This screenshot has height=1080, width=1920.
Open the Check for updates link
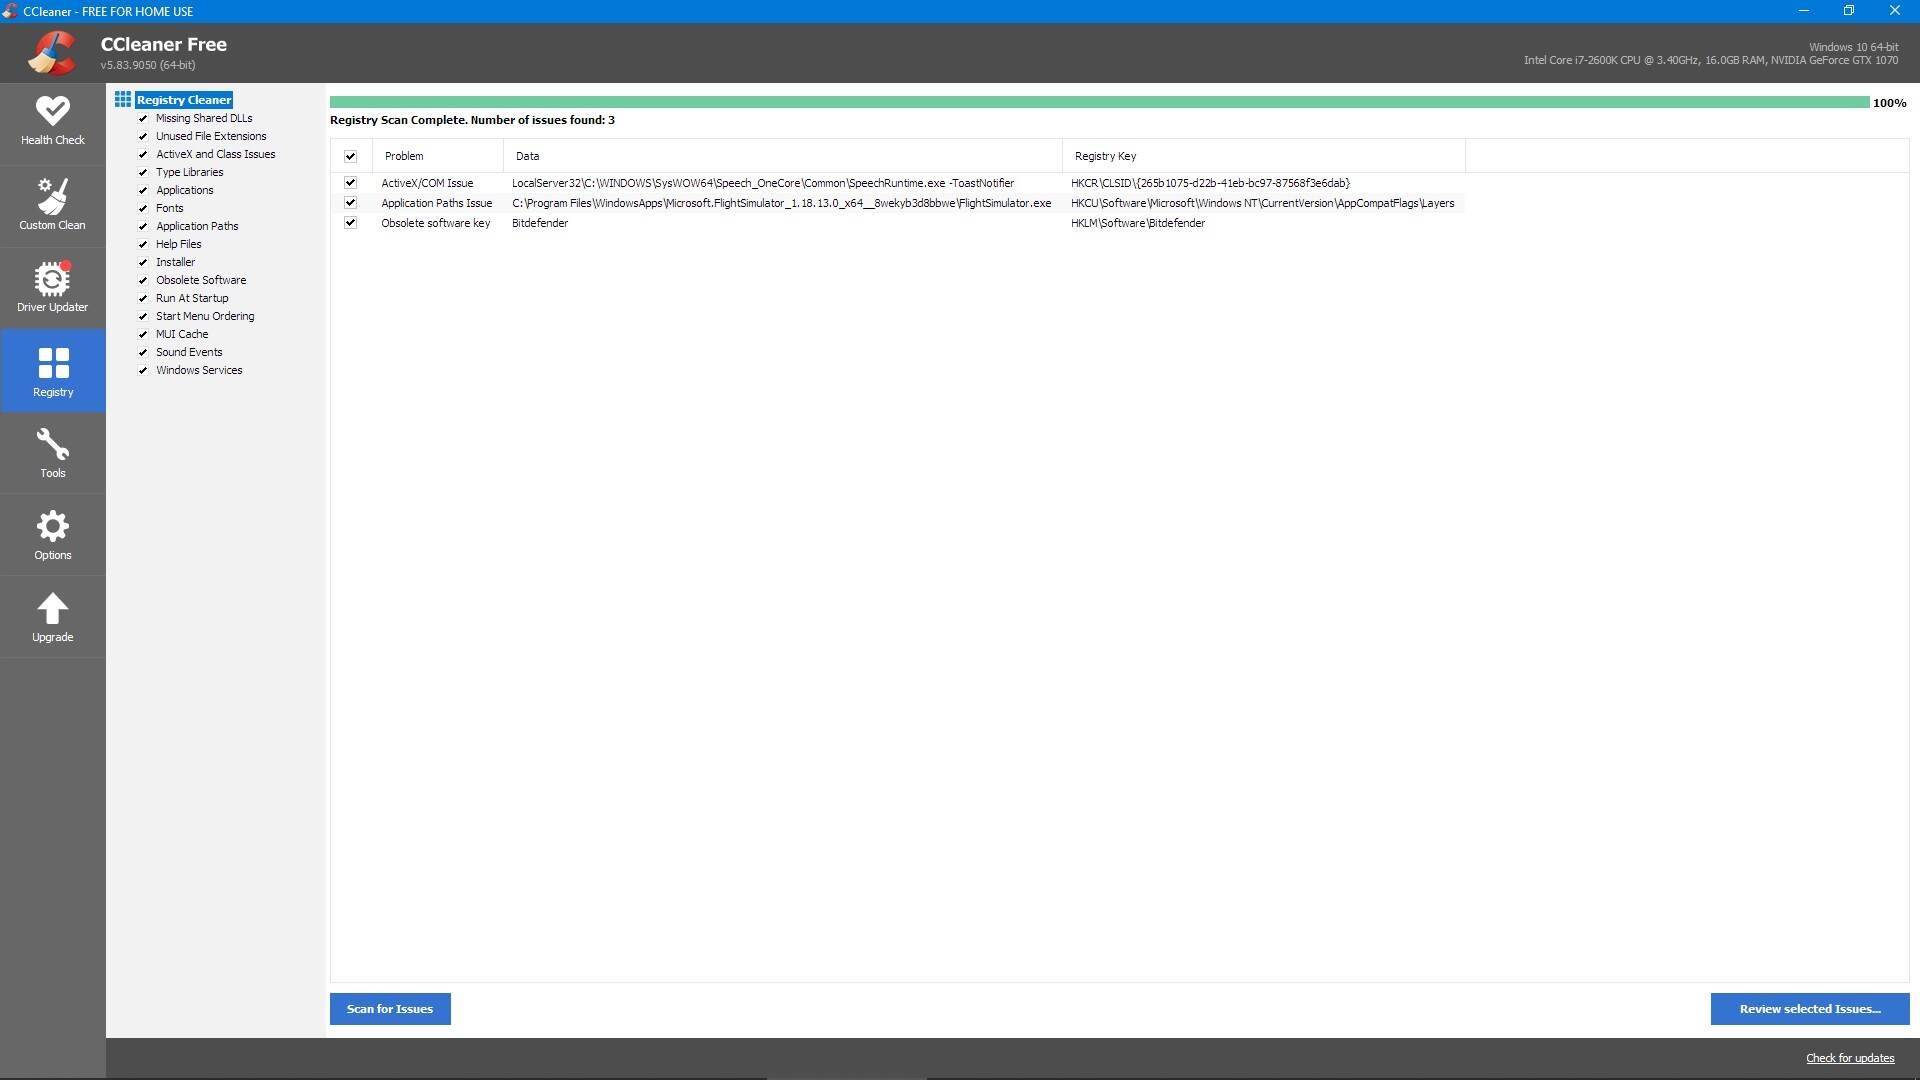[1849, 1057]
